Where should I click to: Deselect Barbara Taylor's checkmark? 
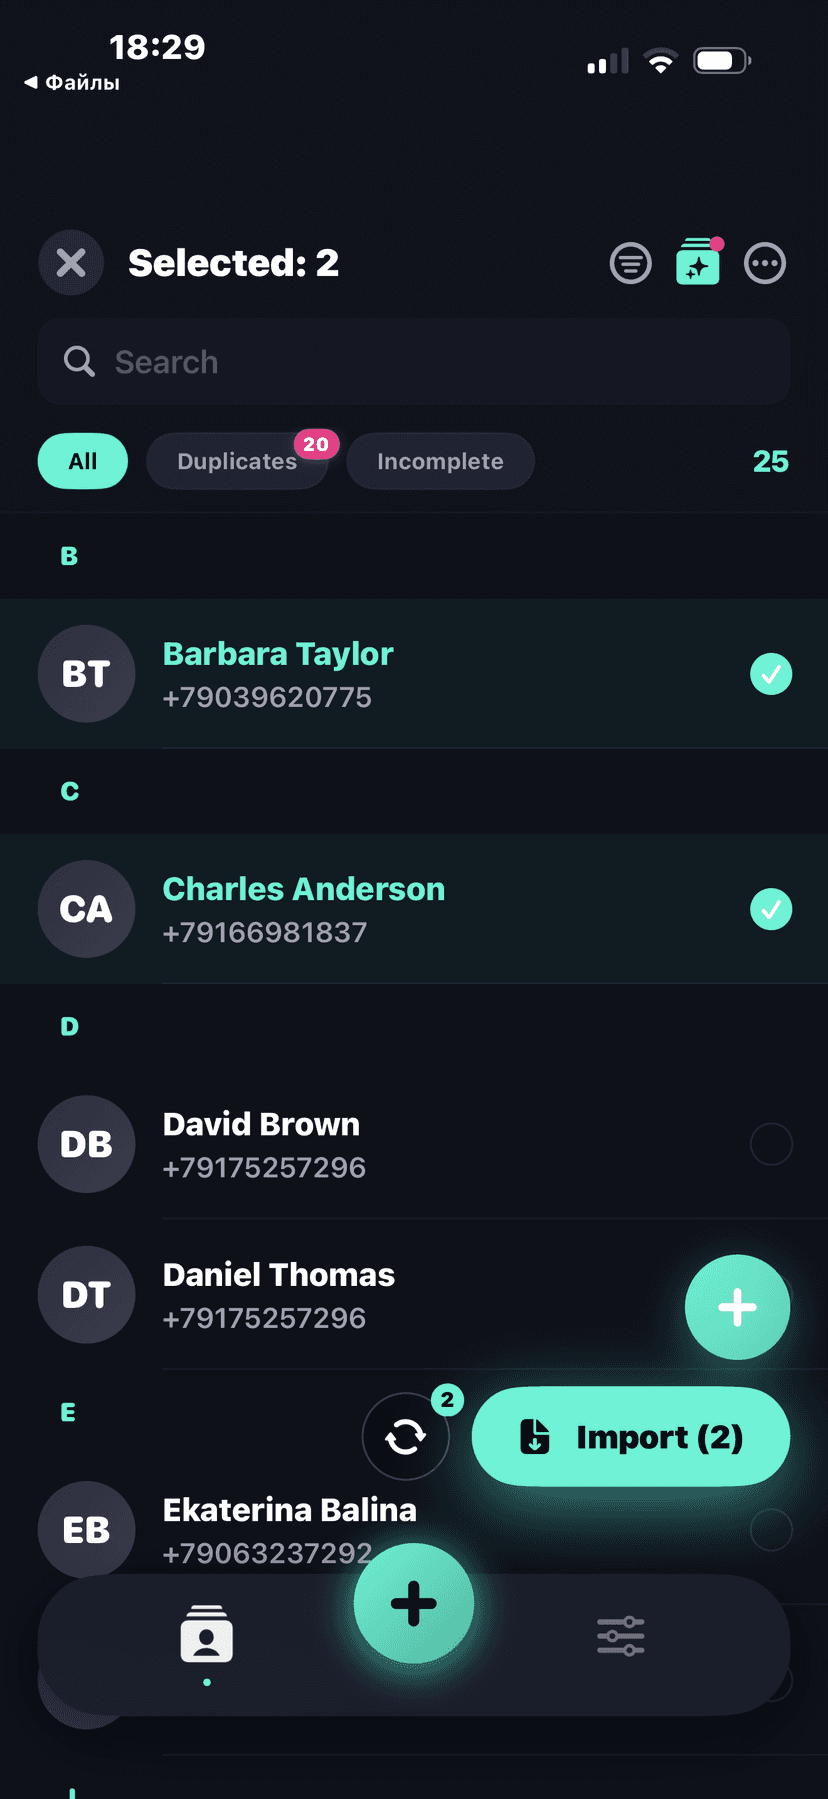[x=771, y=674]
